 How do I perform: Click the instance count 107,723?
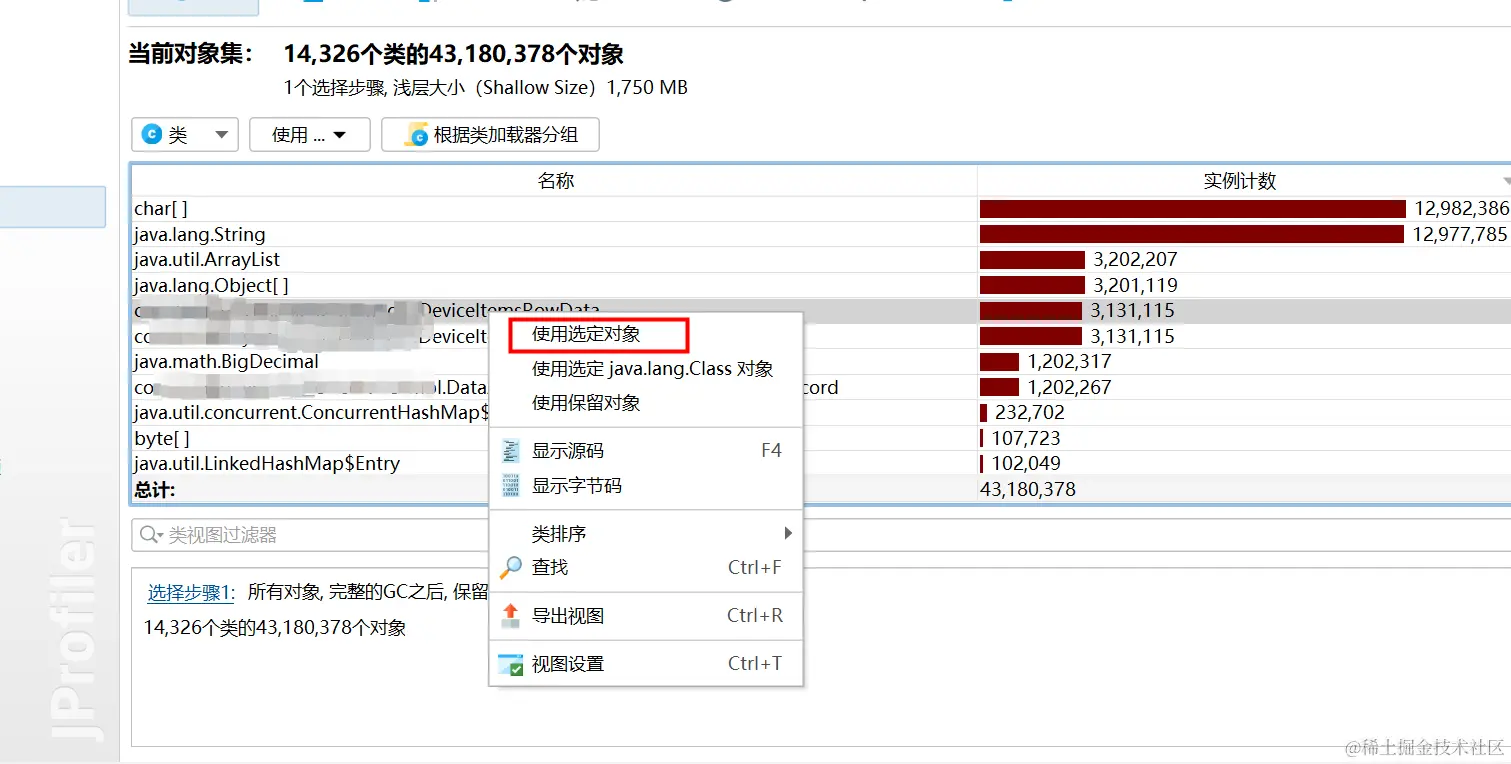click(x=1026, y=438)
